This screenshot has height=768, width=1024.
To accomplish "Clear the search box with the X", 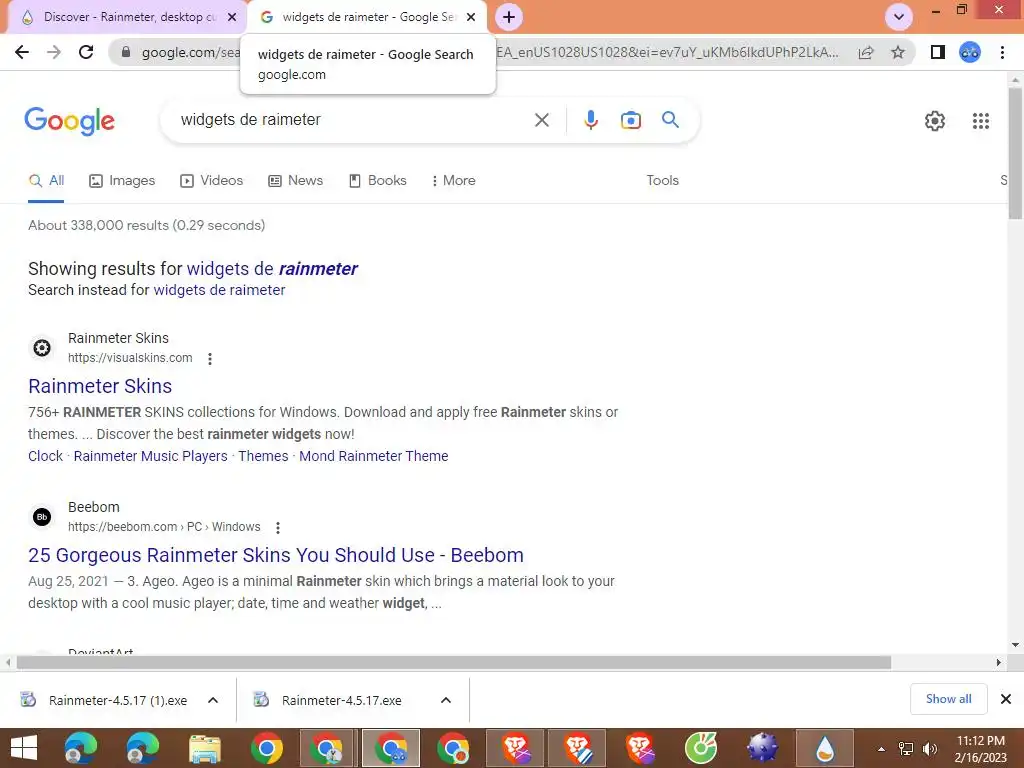I will tap(541, 120).
